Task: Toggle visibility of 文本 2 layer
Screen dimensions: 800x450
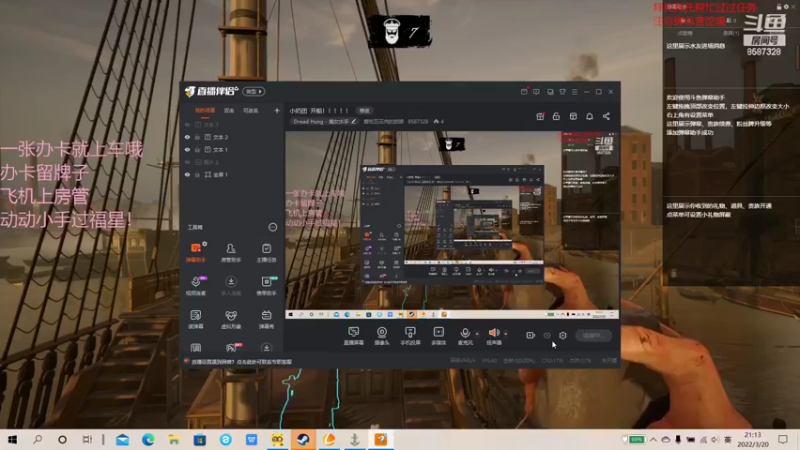Action: pyautogui.click(x=187, y=137)
